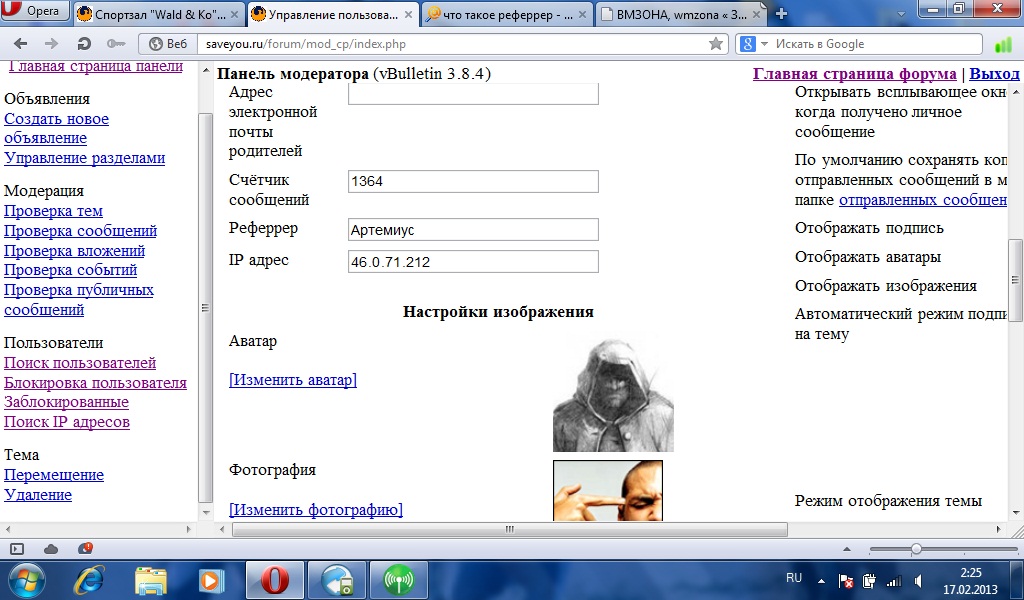
Task: Click the Выход logout link
Action: point(994,74)
